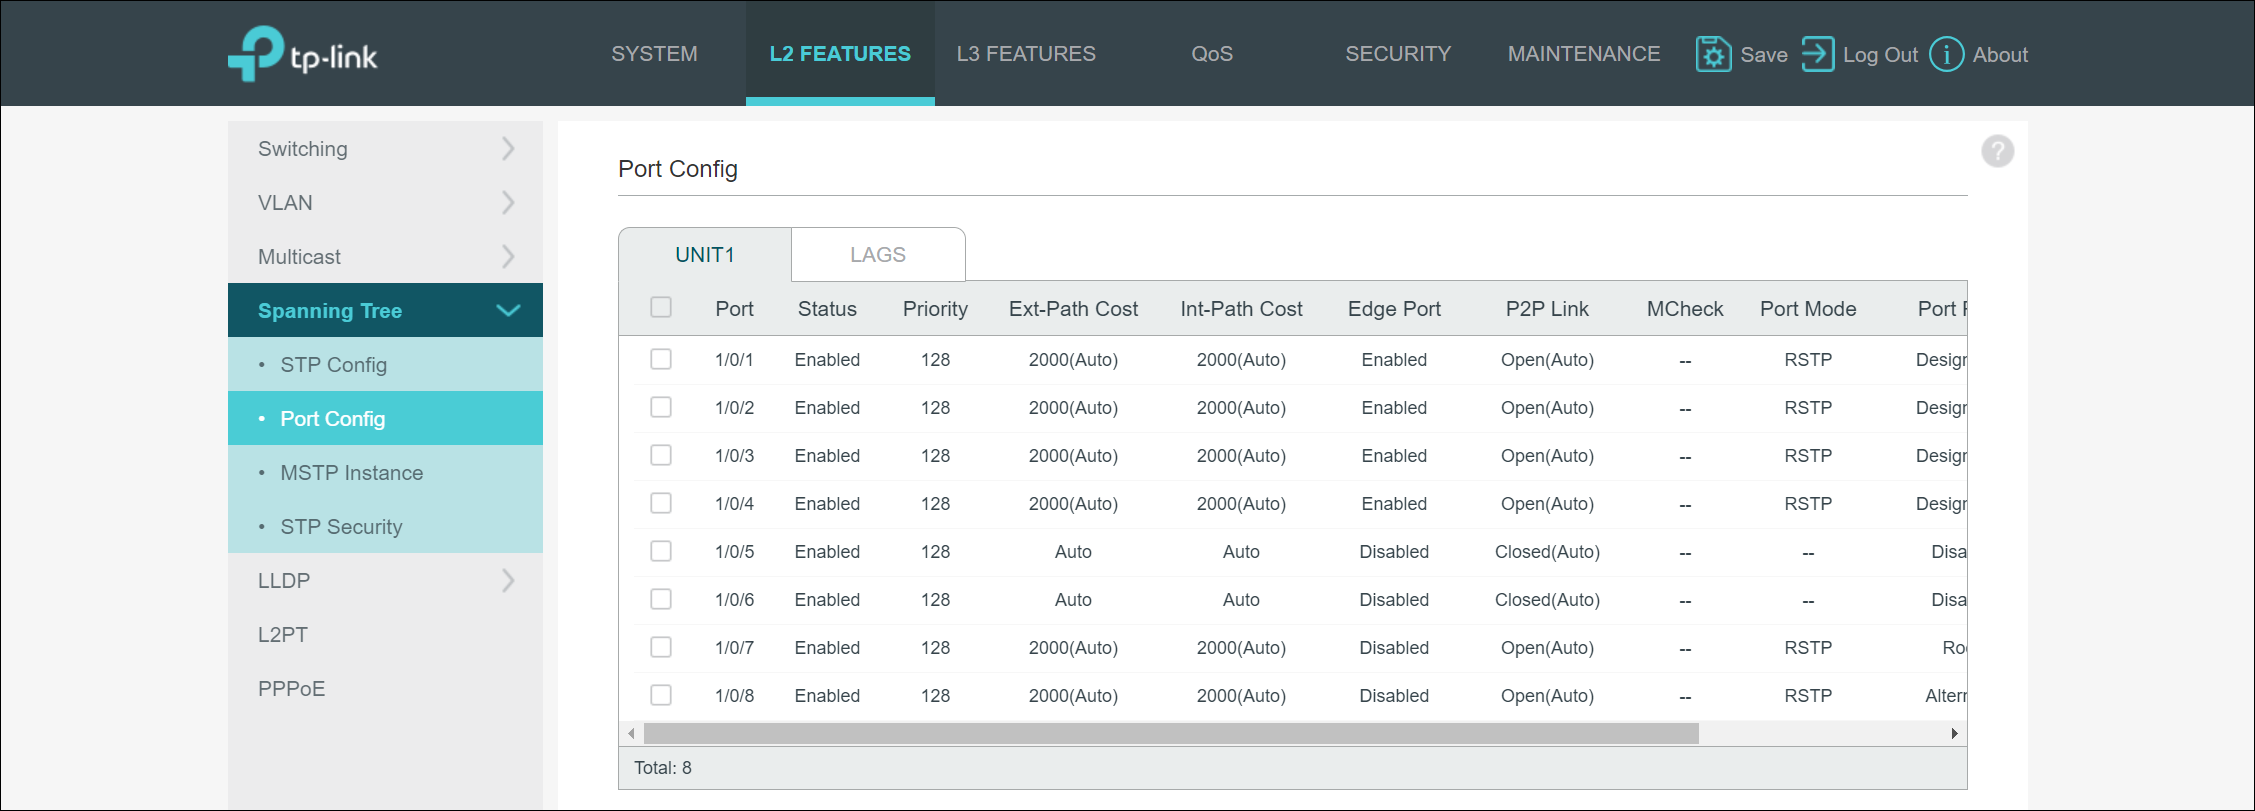Open the SECURITY top menu
Image resolution: width=2255 pixels, height=811 pixels.
pos(1397,54)
